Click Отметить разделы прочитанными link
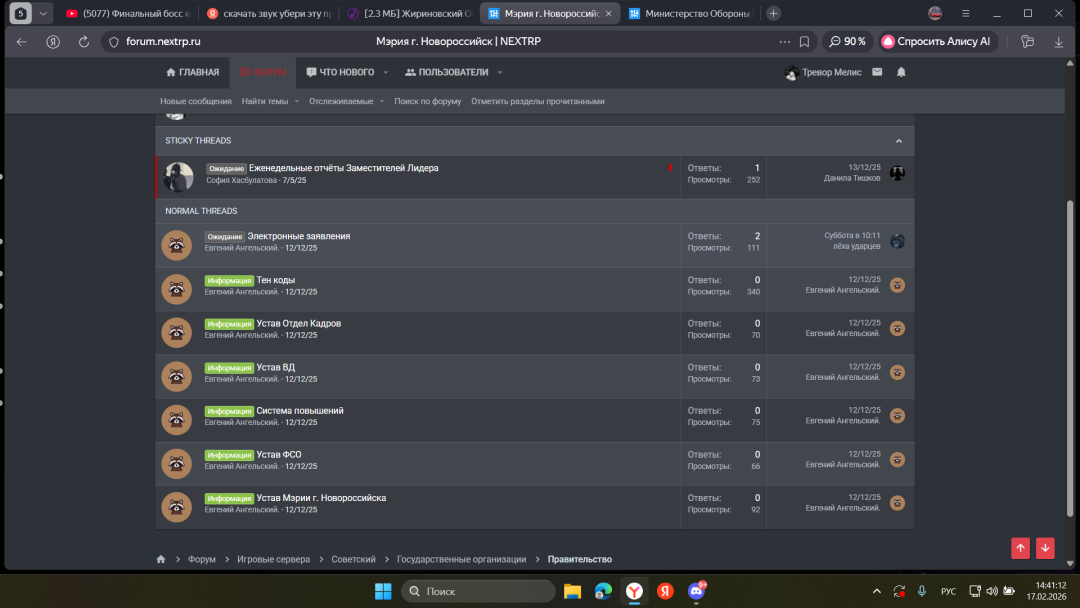 [x=538, y=101]
